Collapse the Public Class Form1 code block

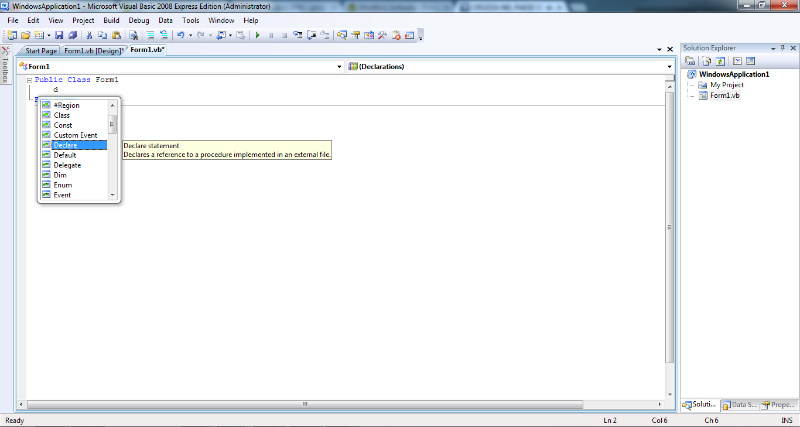pos(29,79)
